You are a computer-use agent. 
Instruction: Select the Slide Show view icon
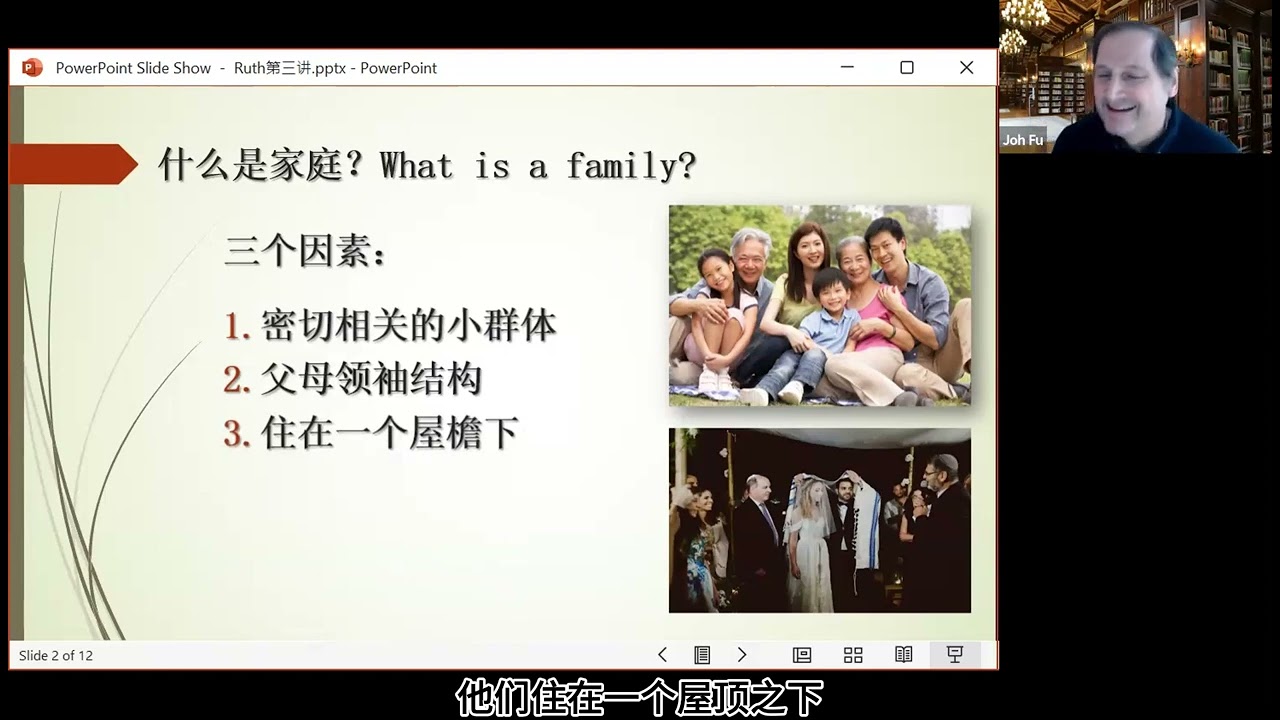(955, 655)
